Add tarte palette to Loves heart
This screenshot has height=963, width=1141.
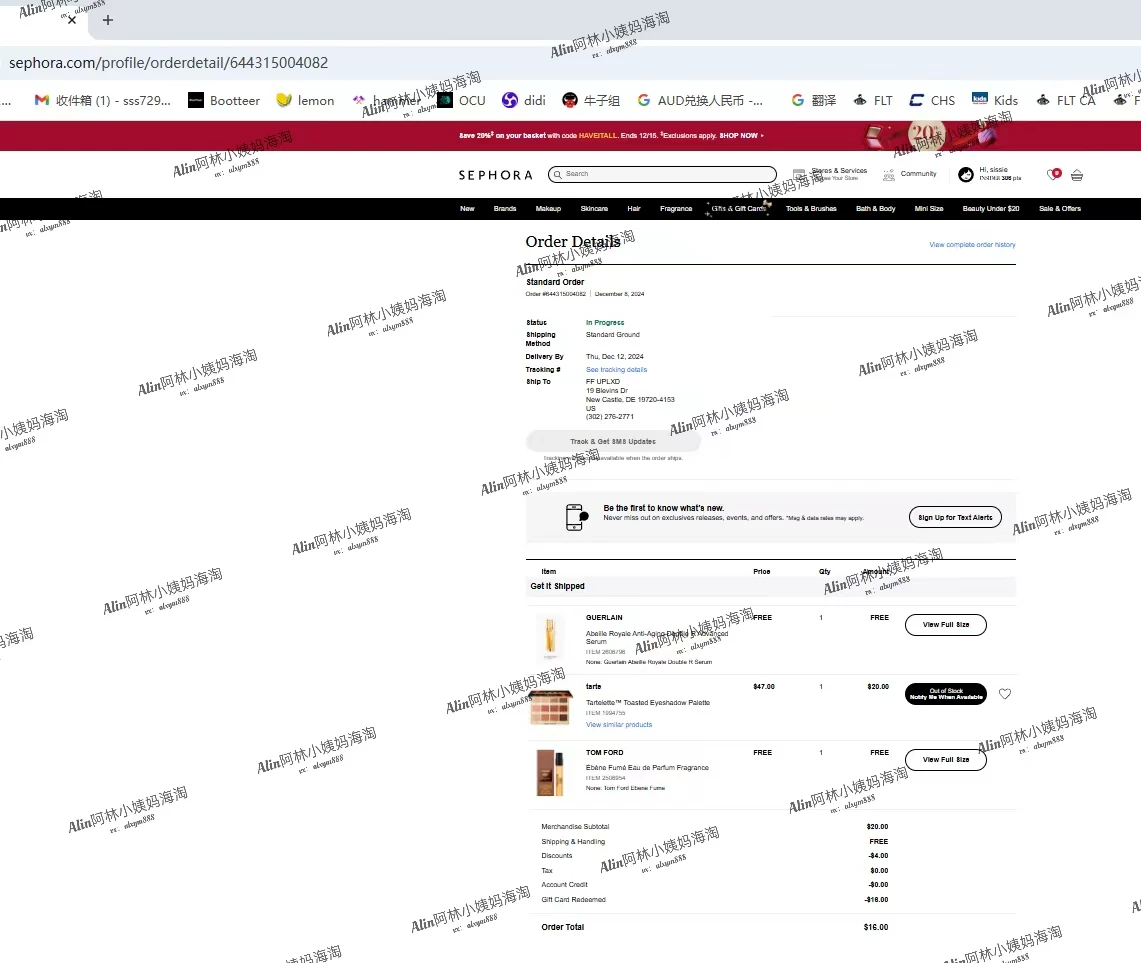[x=1005, y=694]
